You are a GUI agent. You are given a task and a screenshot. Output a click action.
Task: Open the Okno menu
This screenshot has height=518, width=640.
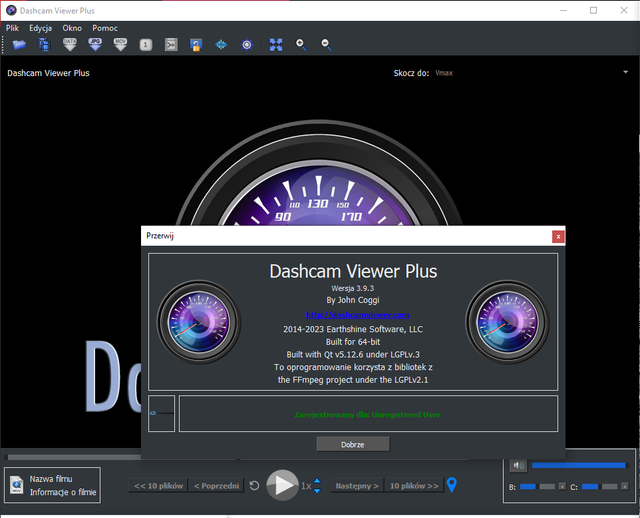(72, 28)
